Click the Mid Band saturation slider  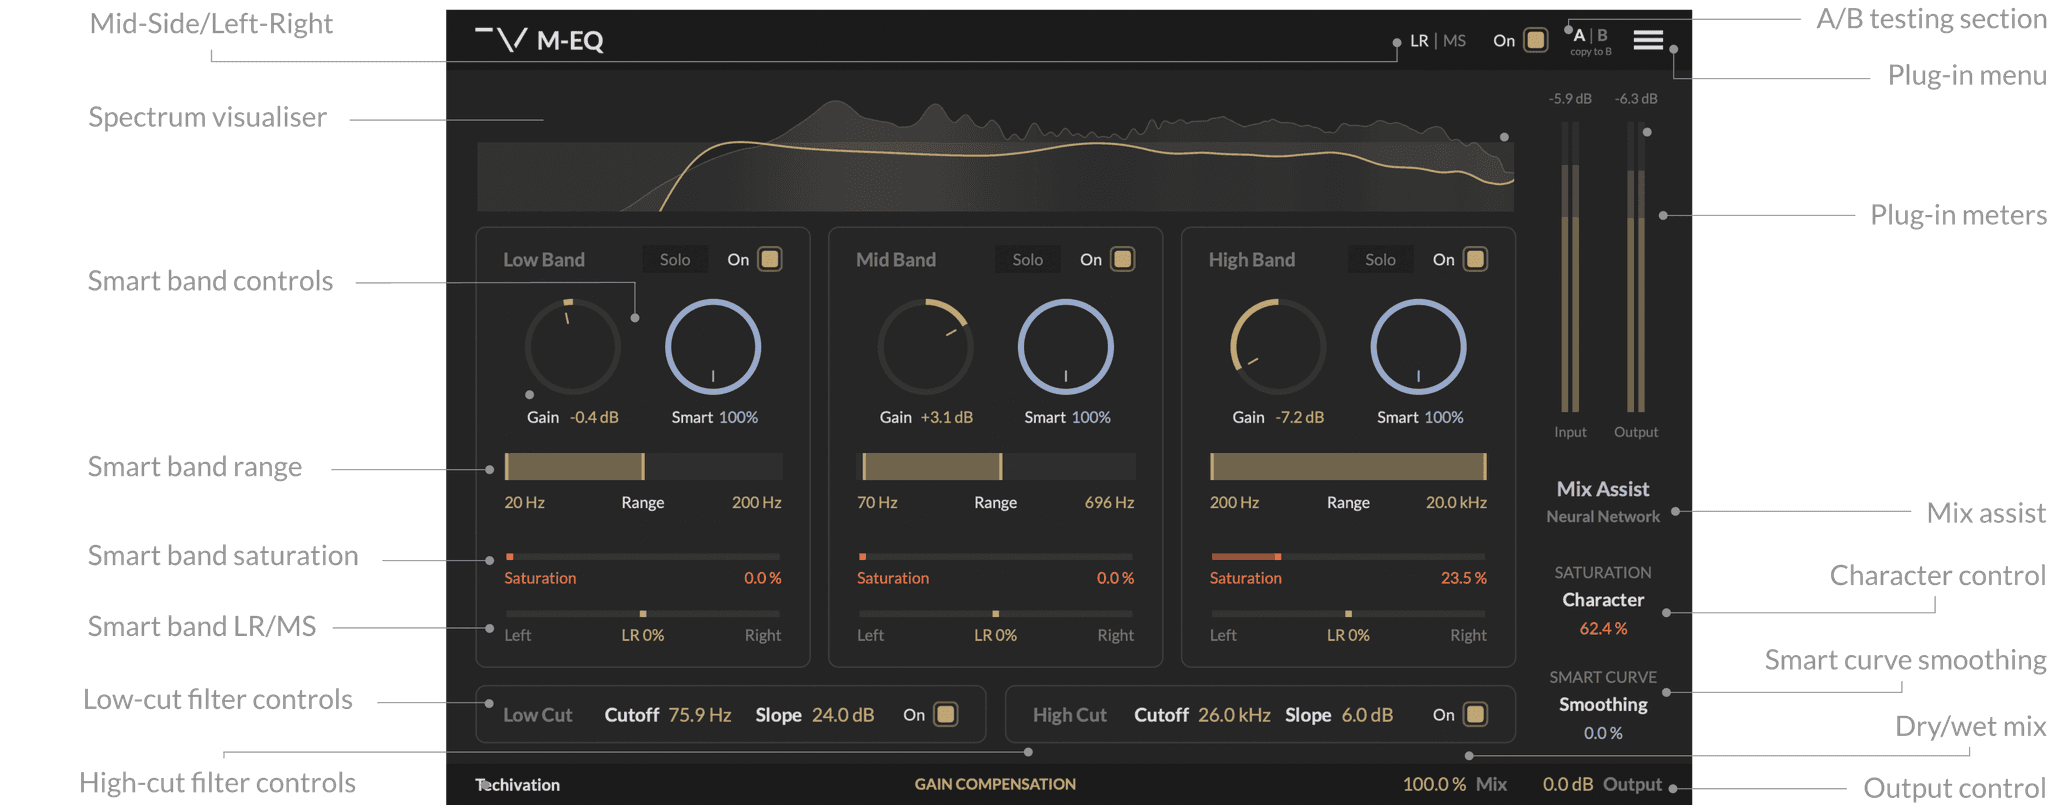(x=996, y=556)
